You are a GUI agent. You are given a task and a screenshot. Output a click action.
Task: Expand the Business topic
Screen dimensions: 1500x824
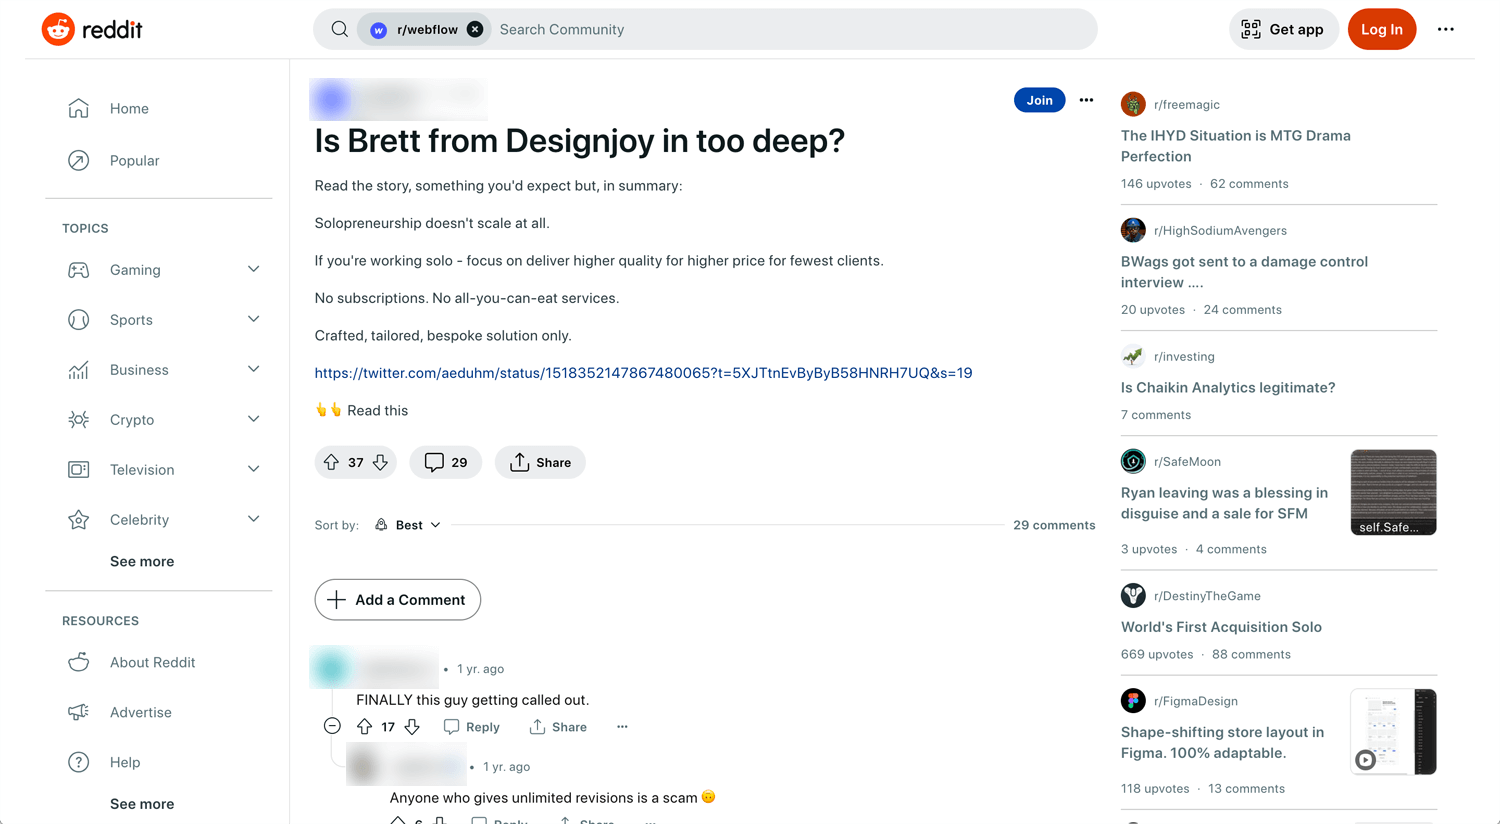pyautogui.click(x=254, y=369)
